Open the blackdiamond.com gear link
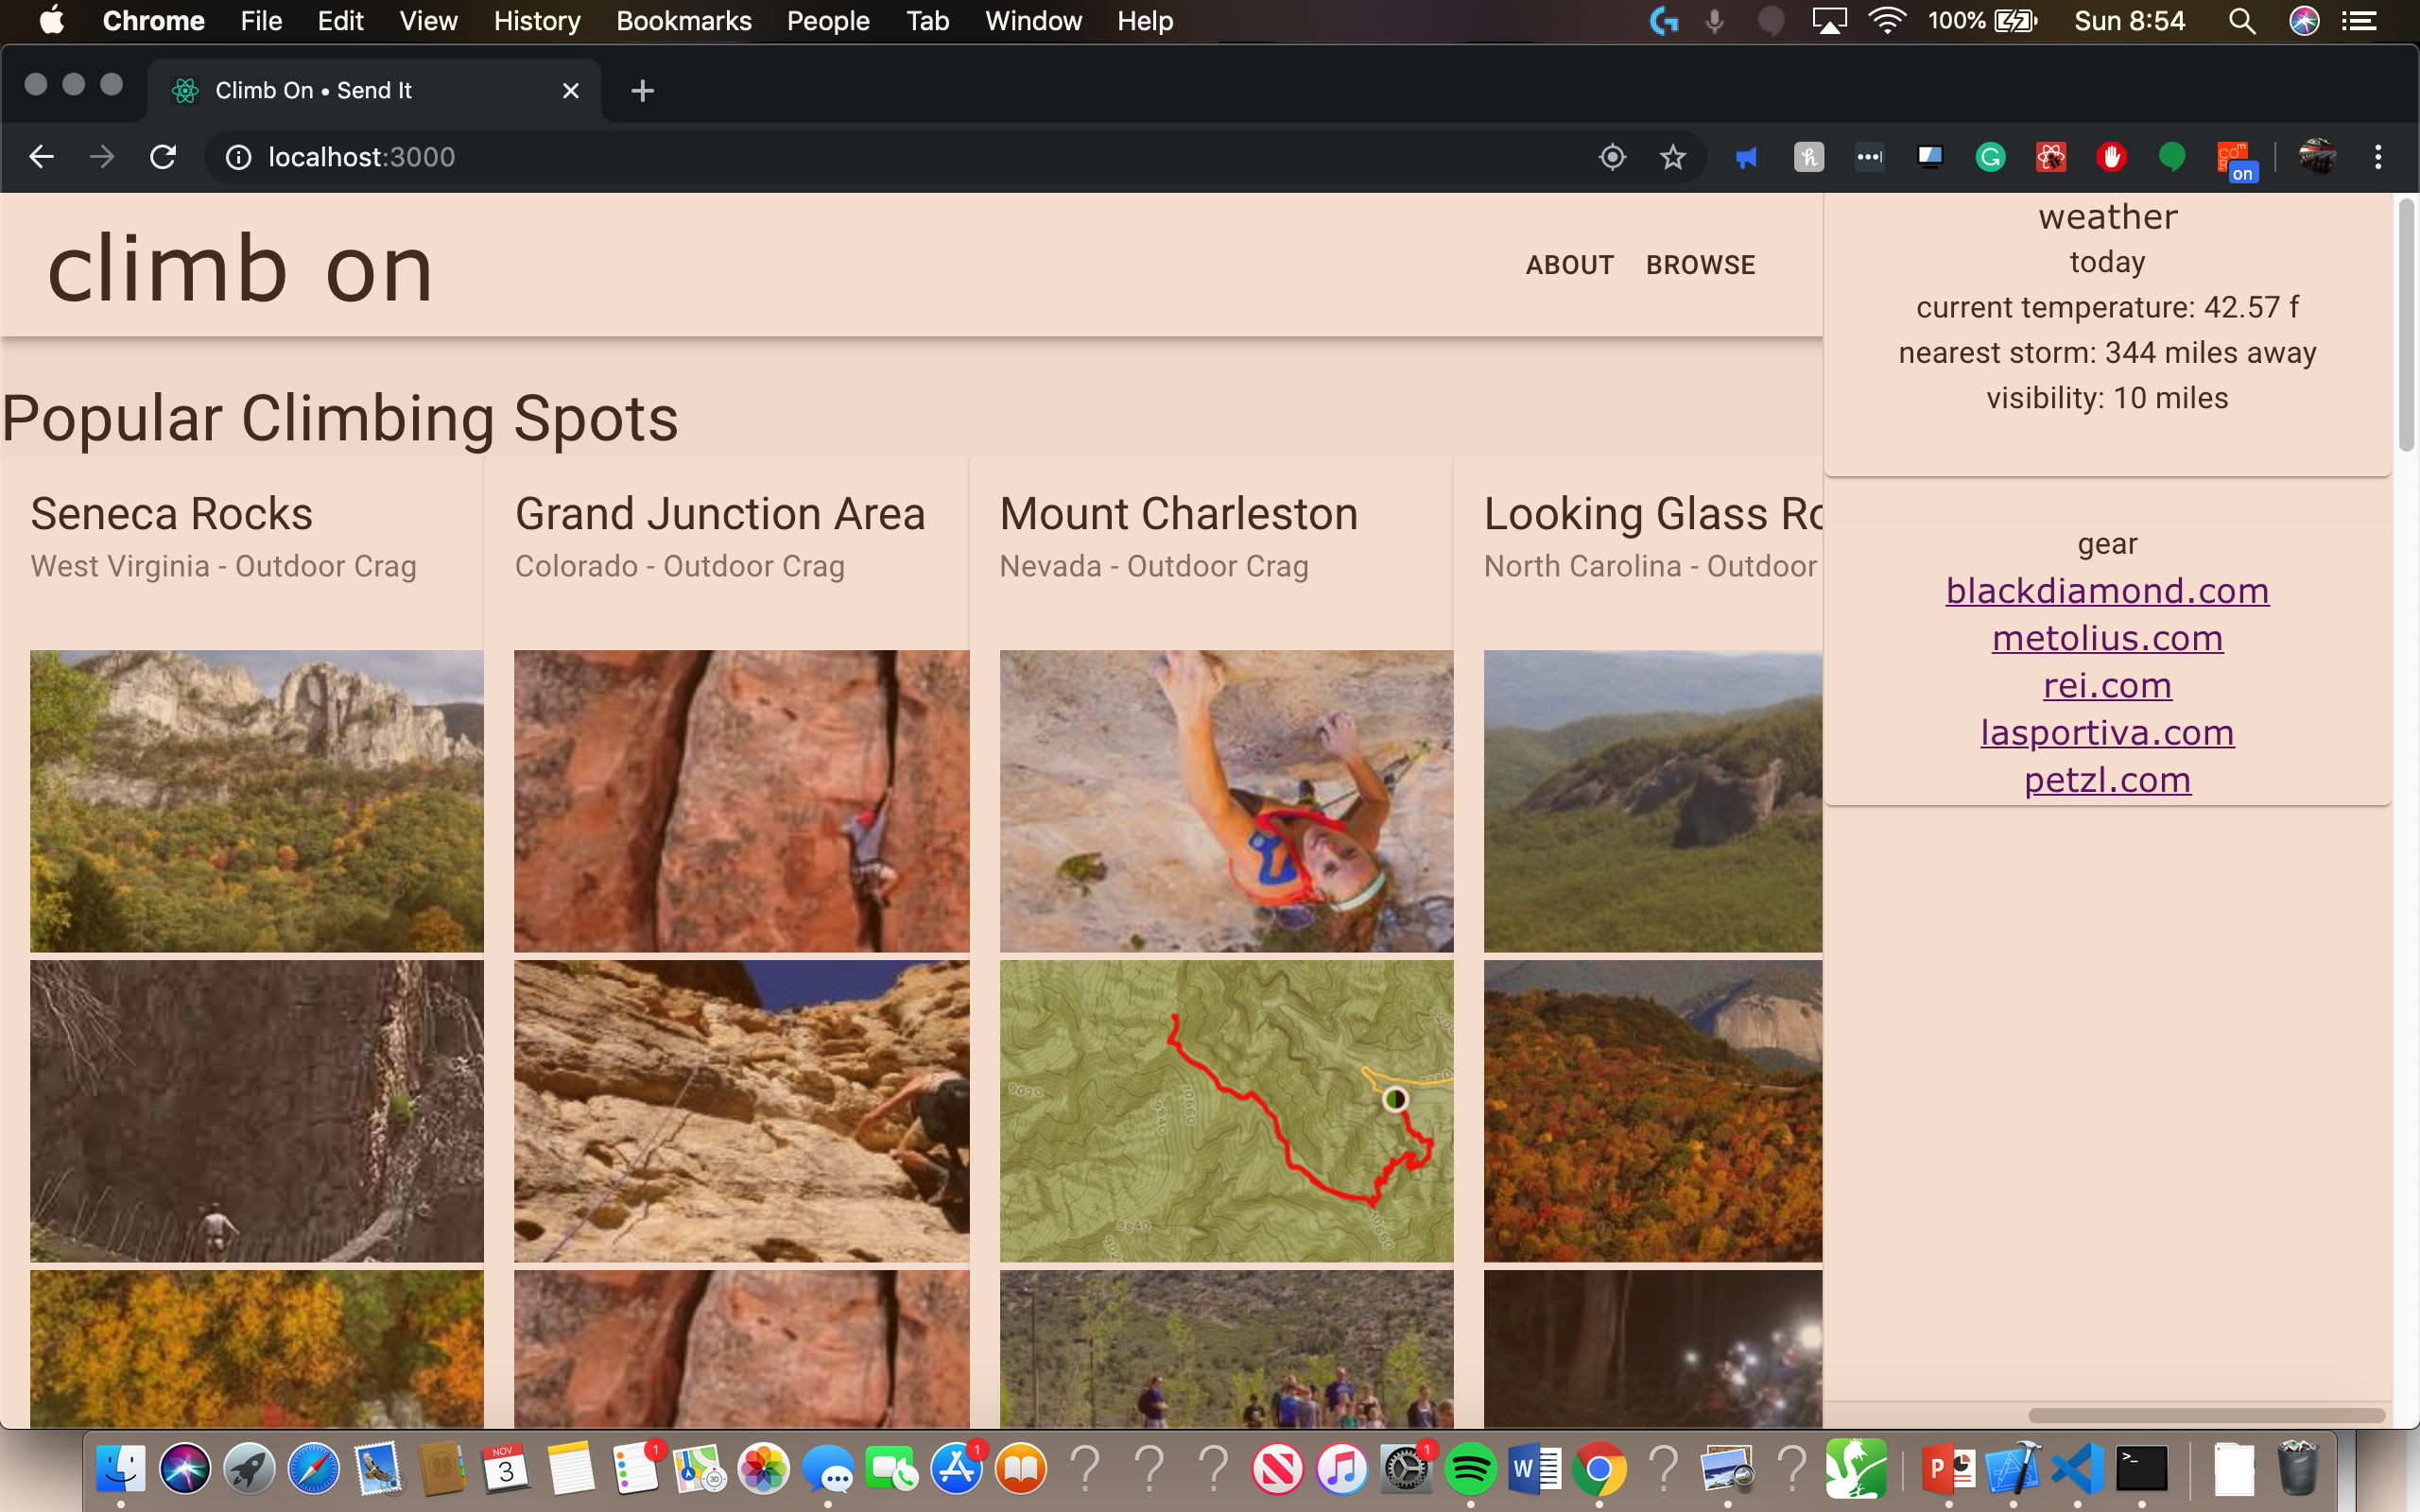The width and height of the screenshot is (2420, 1512). click(x=2106, y=591)
